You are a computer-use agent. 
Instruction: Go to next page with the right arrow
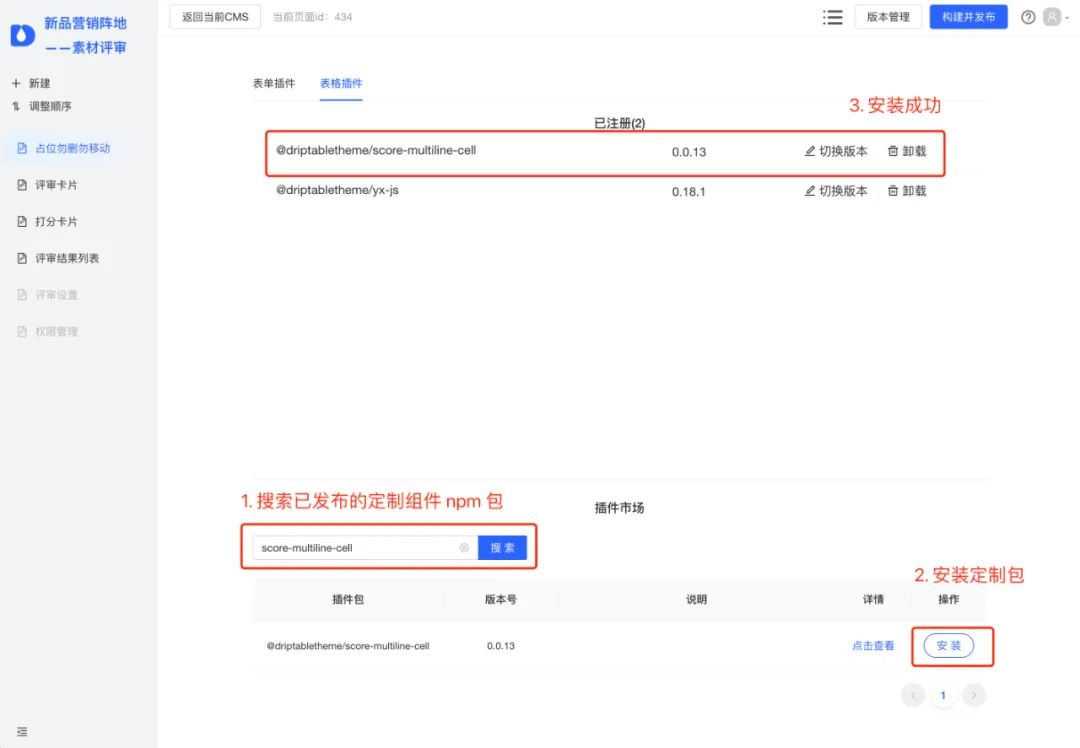point(974,695)
